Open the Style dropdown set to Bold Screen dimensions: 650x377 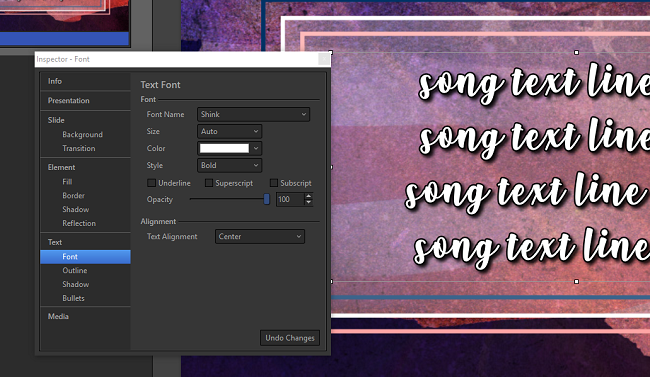[229, 165]
